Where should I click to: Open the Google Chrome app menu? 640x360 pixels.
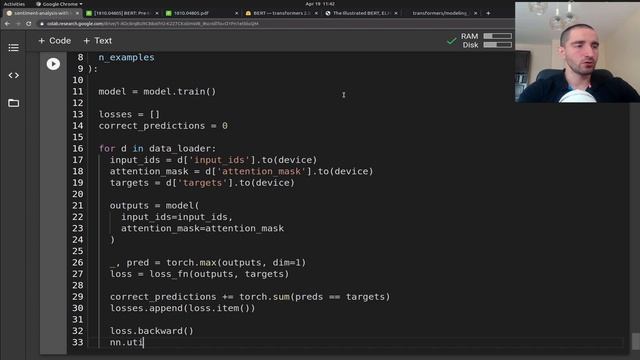pos(59,4)
